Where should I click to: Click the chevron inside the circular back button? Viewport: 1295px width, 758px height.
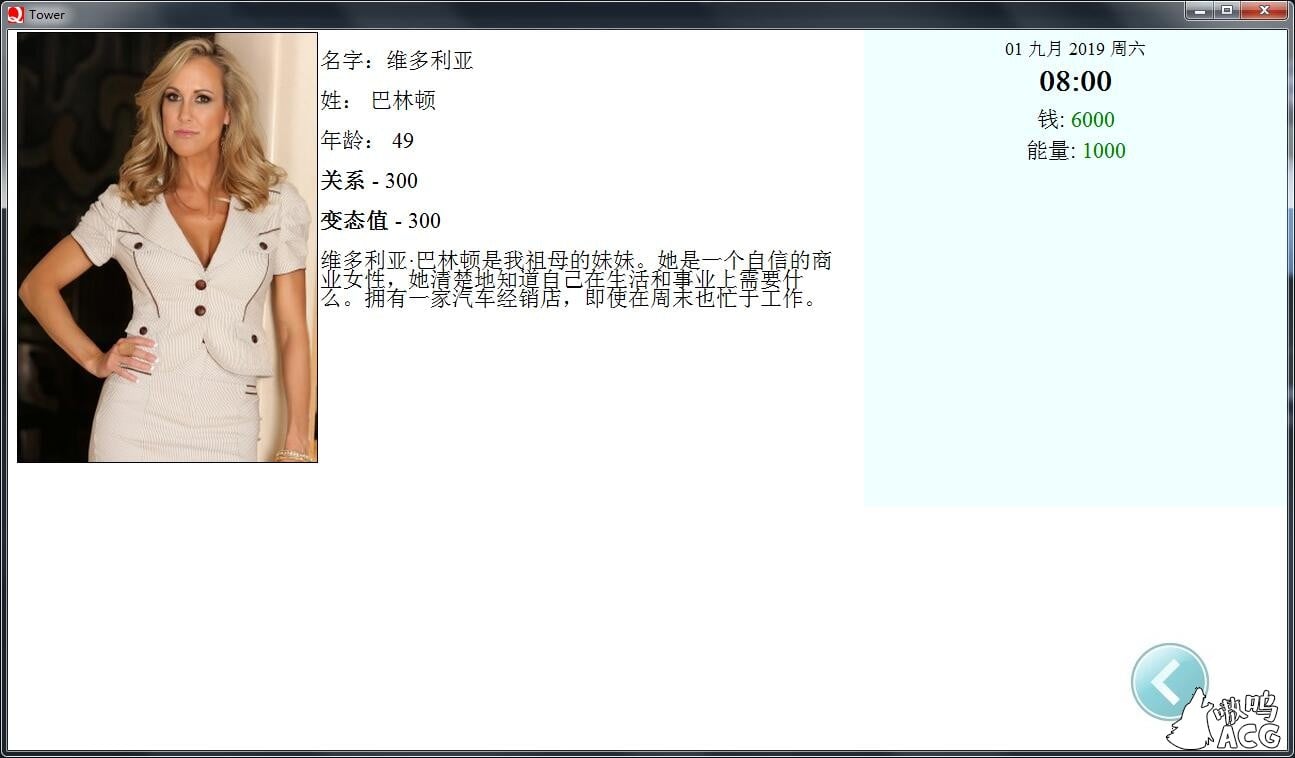[1166, 681]
